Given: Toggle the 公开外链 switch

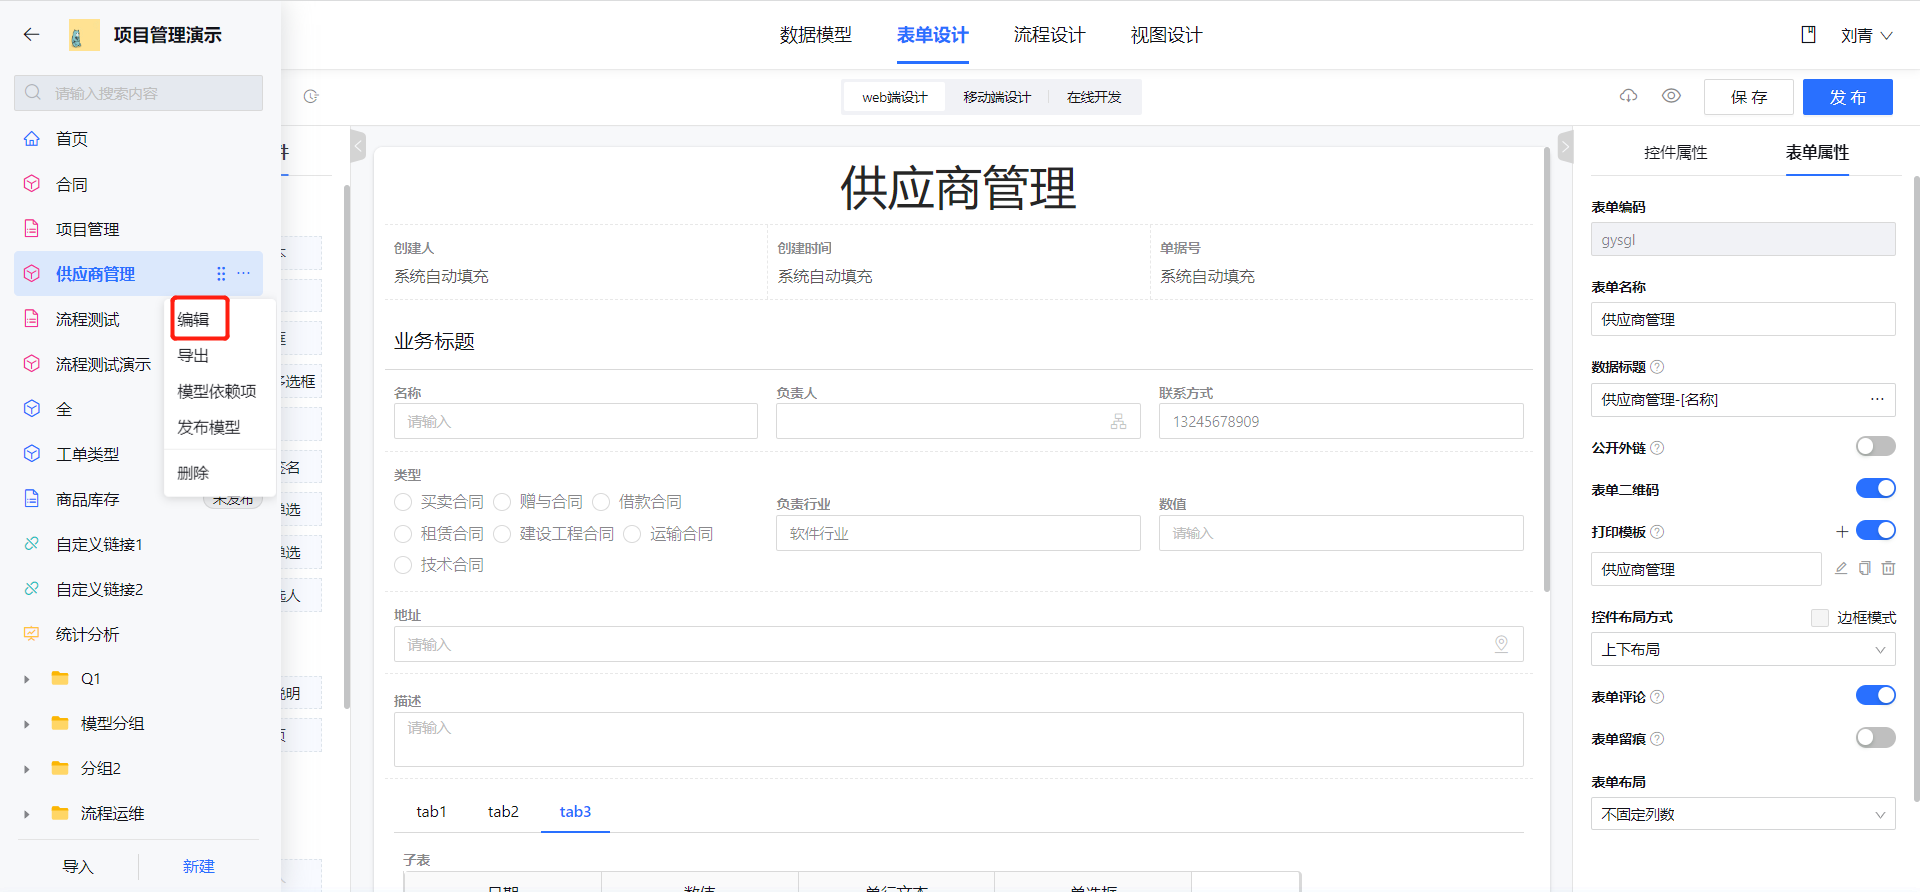Looking at the screenshot, I should point(1875,446).
